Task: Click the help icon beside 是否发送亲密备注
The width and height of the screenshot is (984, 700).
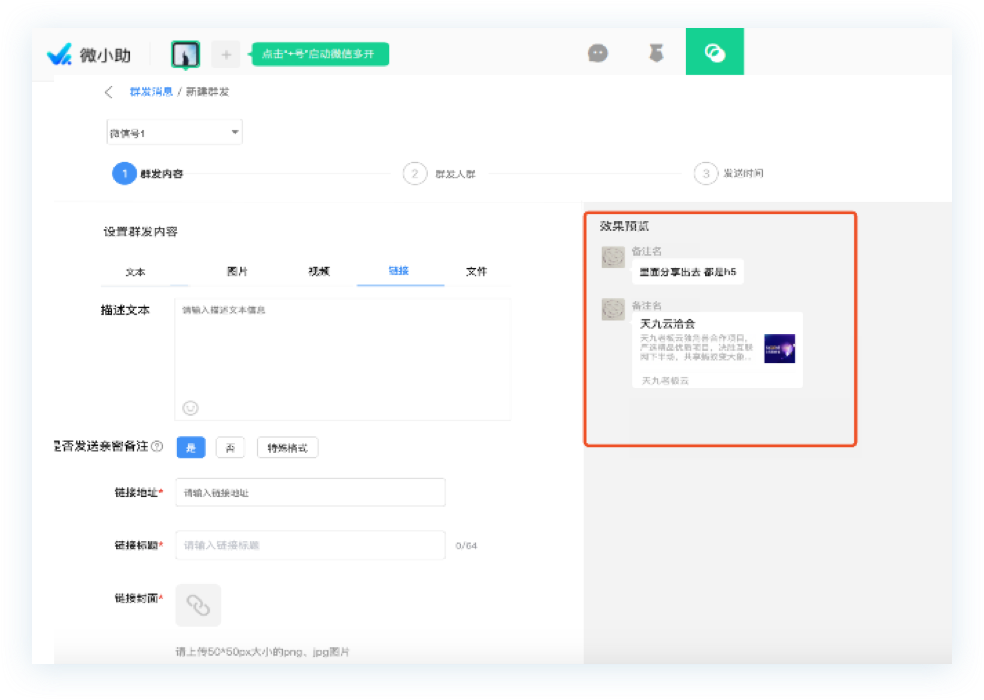Action: (157, 447)
